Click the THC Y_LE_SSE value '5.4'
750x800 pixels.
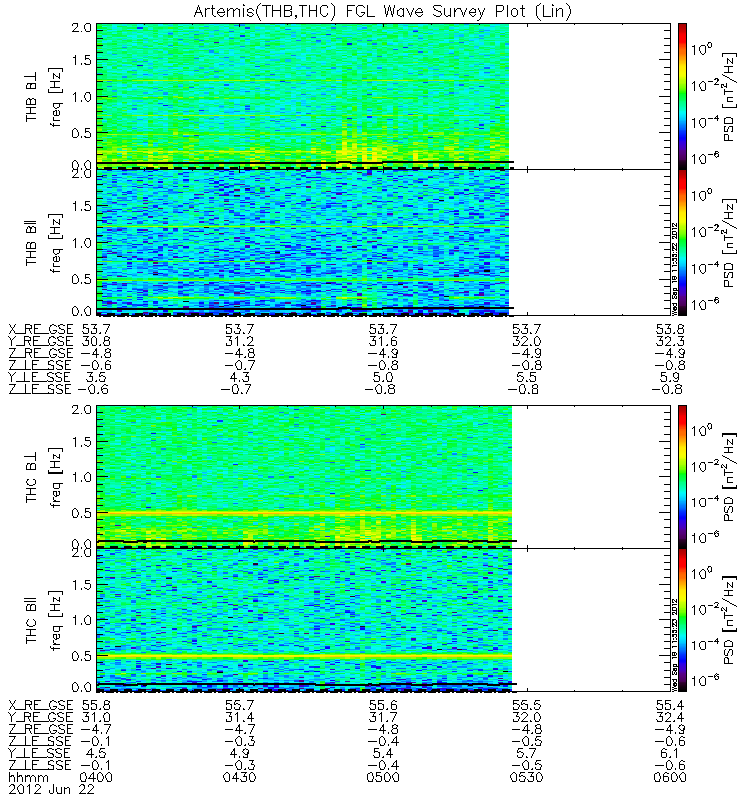coord(383,753)
